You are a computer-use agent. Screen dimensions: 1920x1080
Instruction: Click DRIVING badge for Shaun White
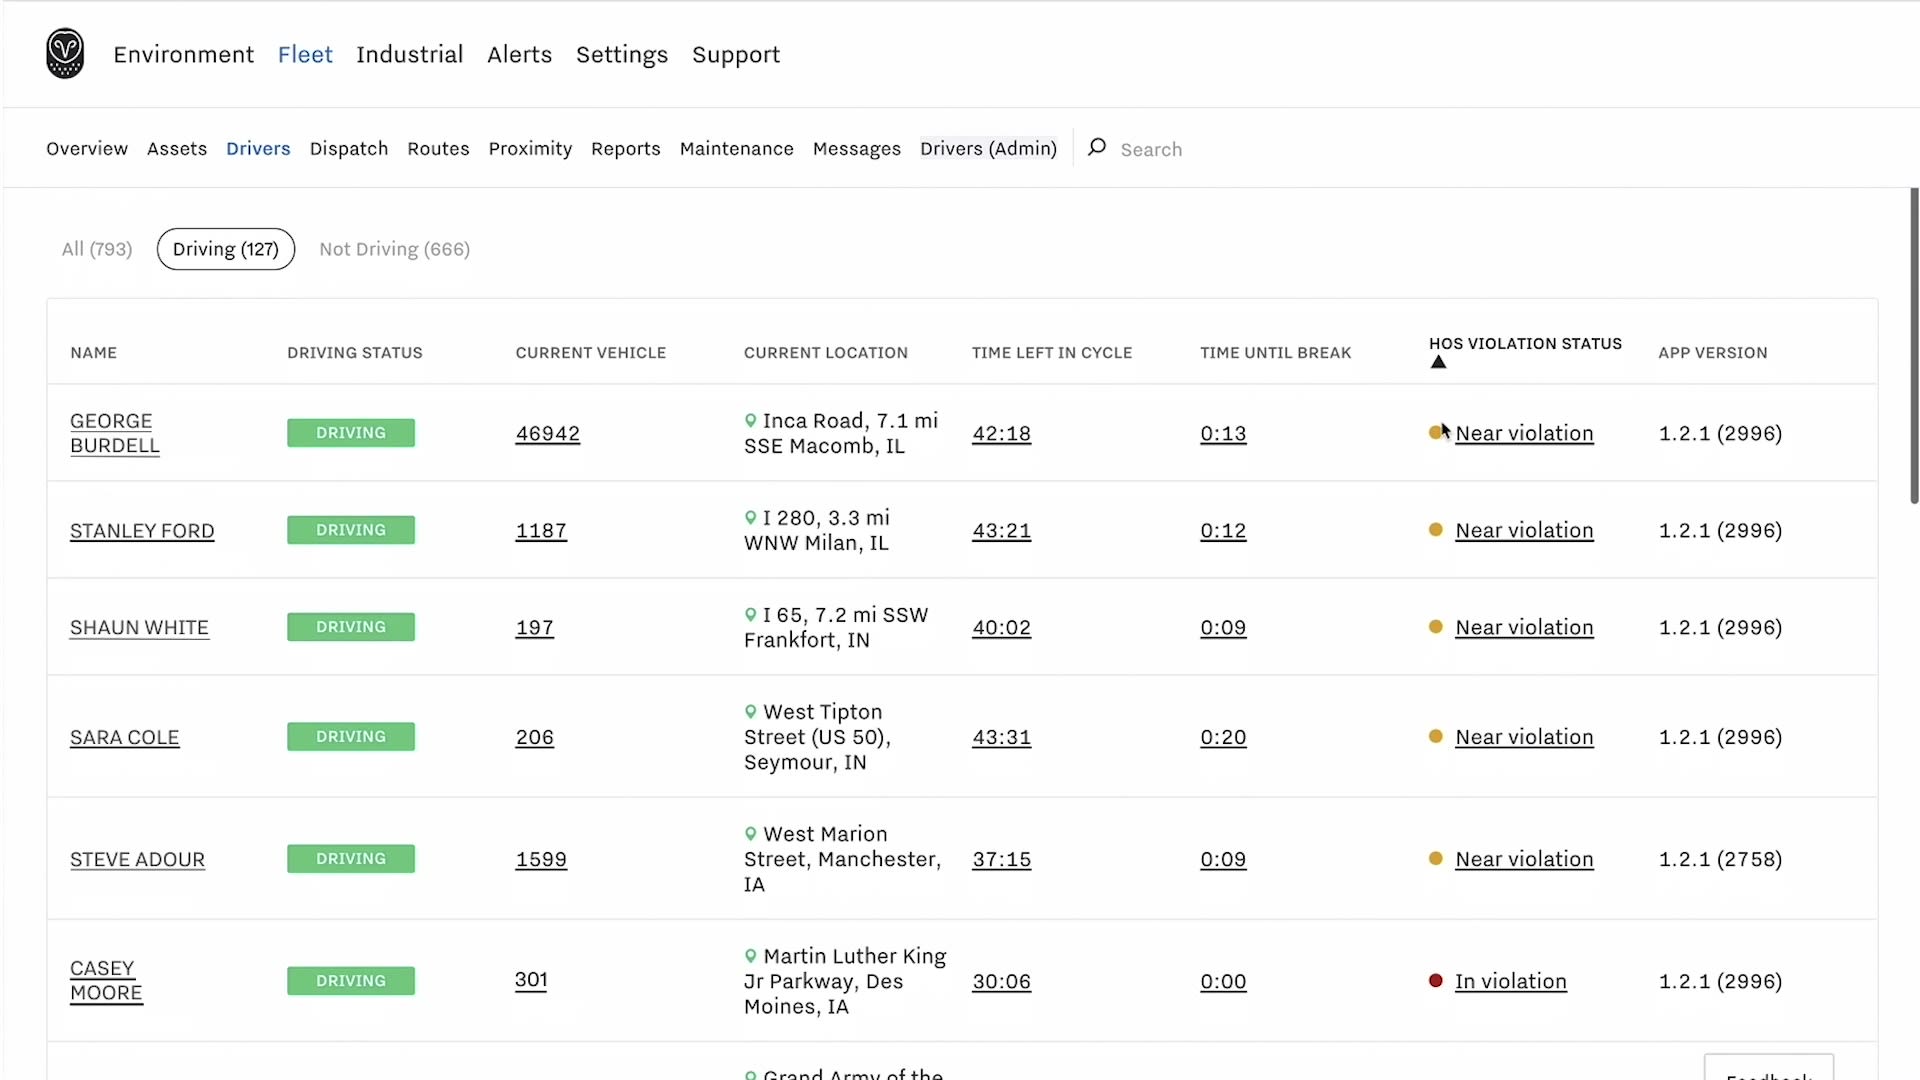351,627
